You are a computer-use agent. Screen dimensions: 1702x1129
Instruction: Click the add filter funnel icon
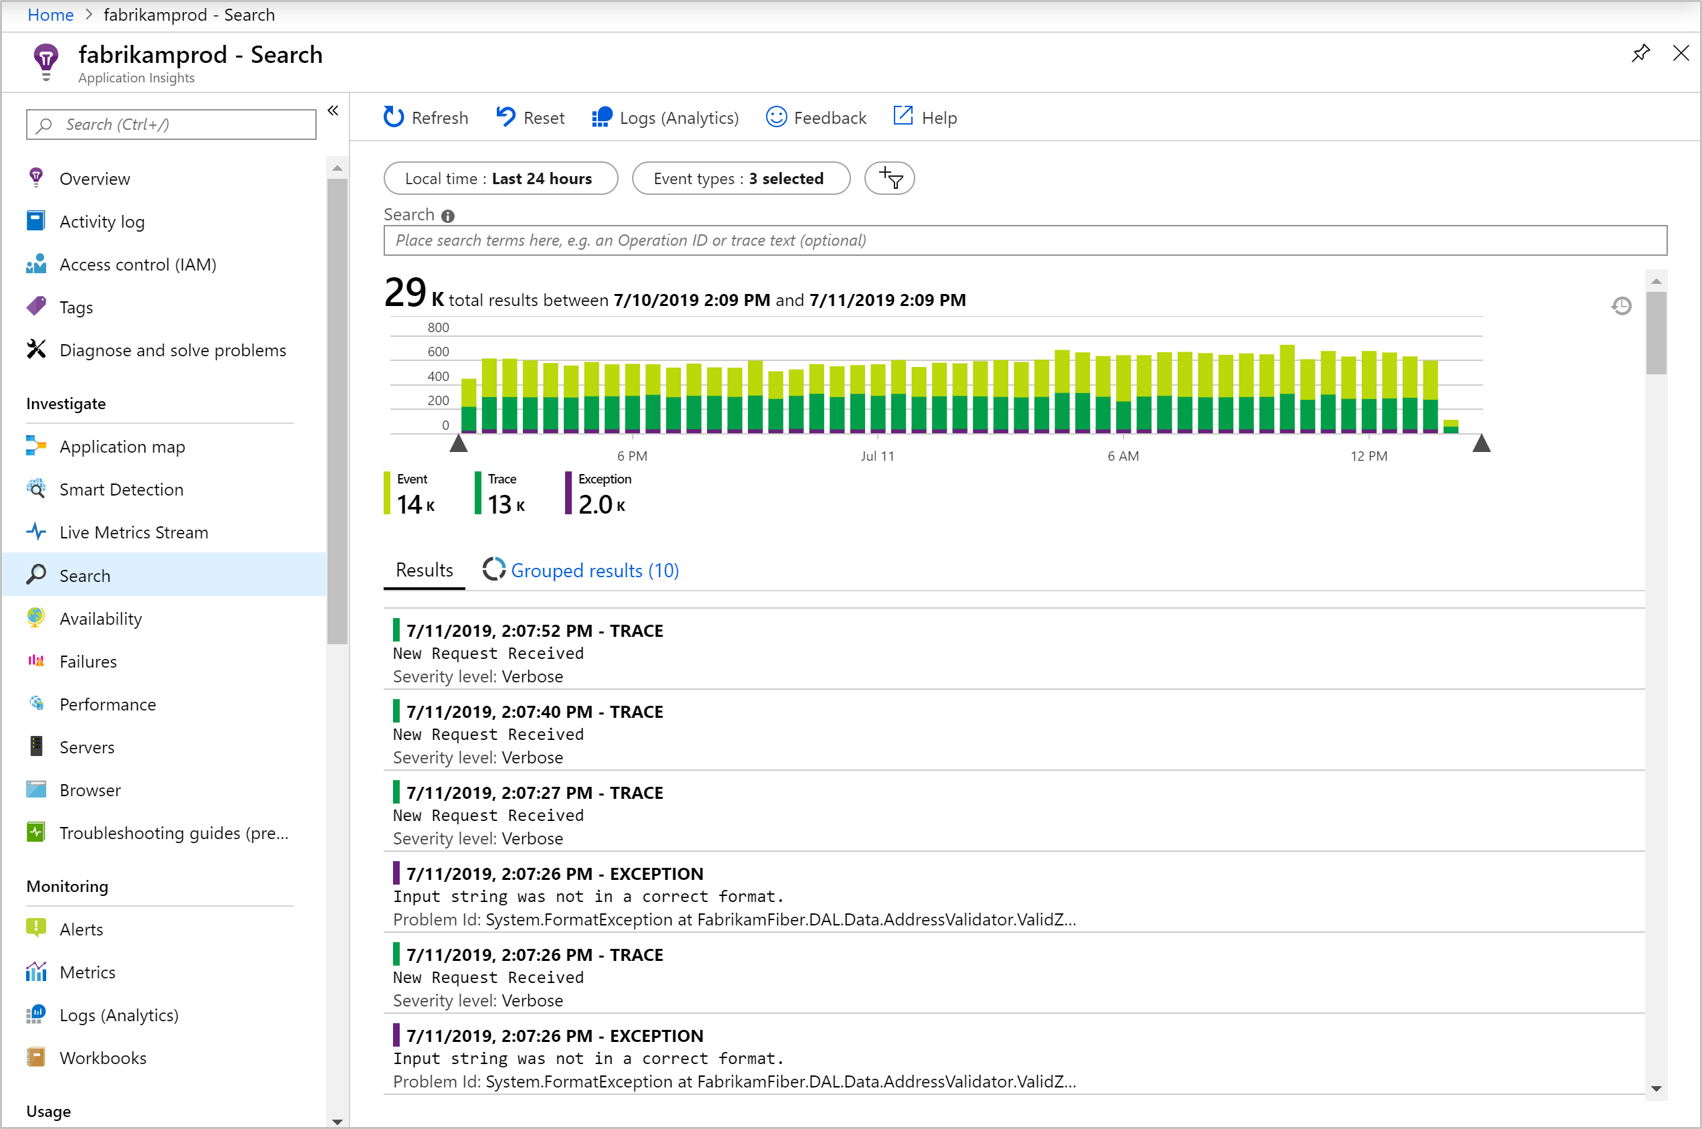click(890, 179)
